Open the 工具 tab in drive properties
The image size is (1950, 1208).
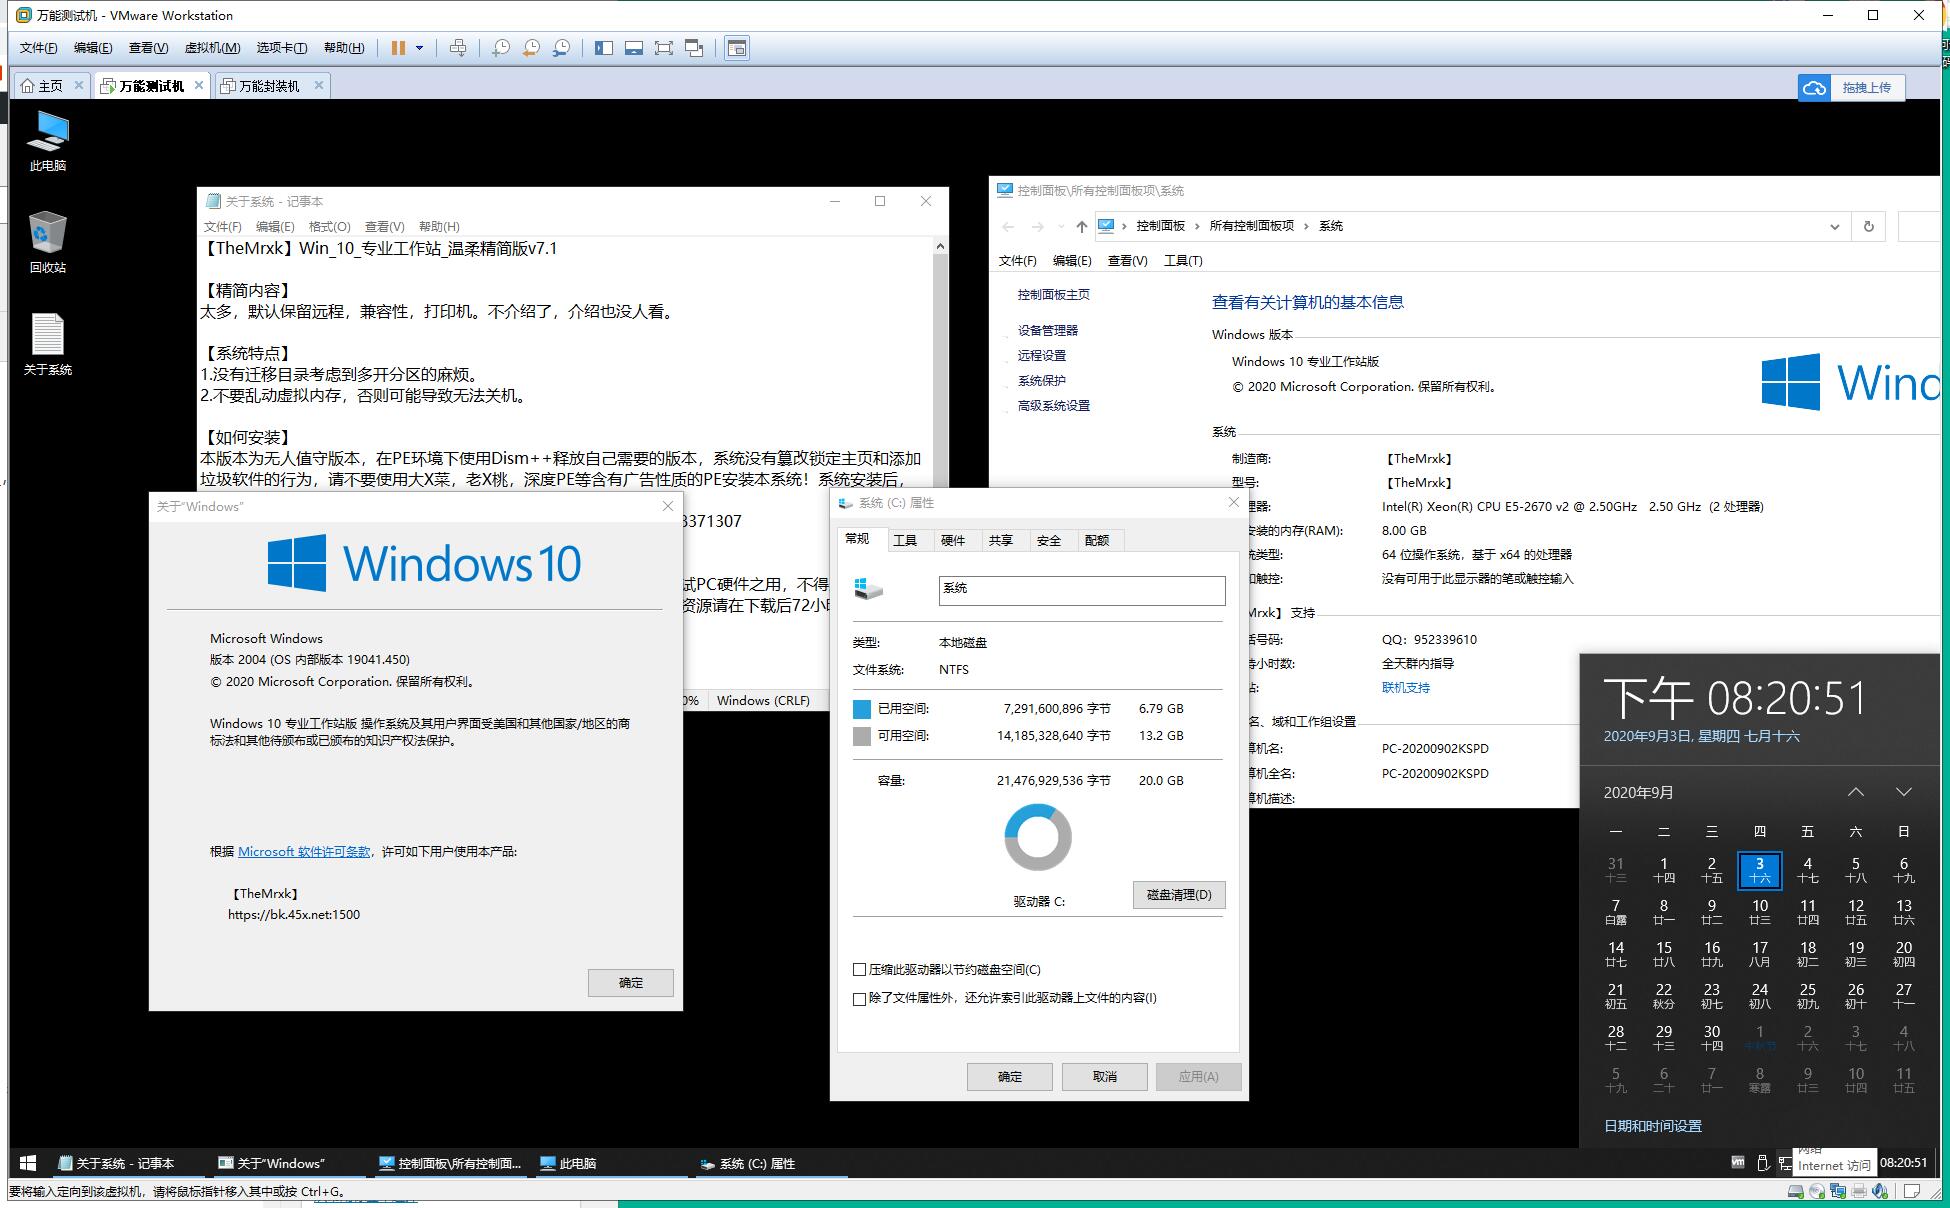pos(905,540)
